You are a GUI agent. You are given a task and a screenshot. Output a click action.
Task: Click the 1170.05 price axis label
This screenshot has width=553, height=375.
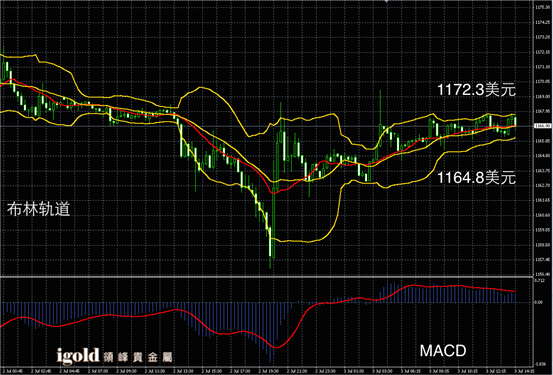click(542, 81)
